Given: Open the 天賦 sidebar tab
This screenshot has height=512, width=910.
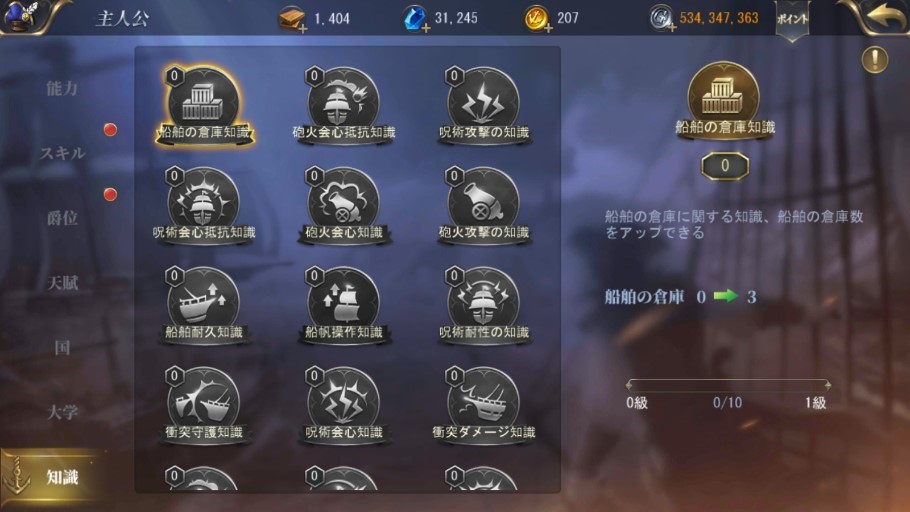Looking at the screenshot, I should [62, 283].
